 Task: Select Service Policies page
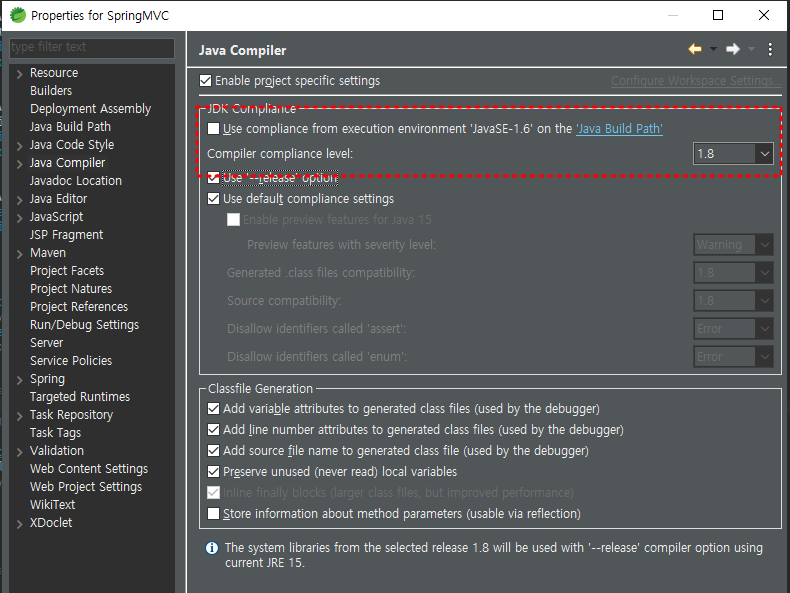71,361
